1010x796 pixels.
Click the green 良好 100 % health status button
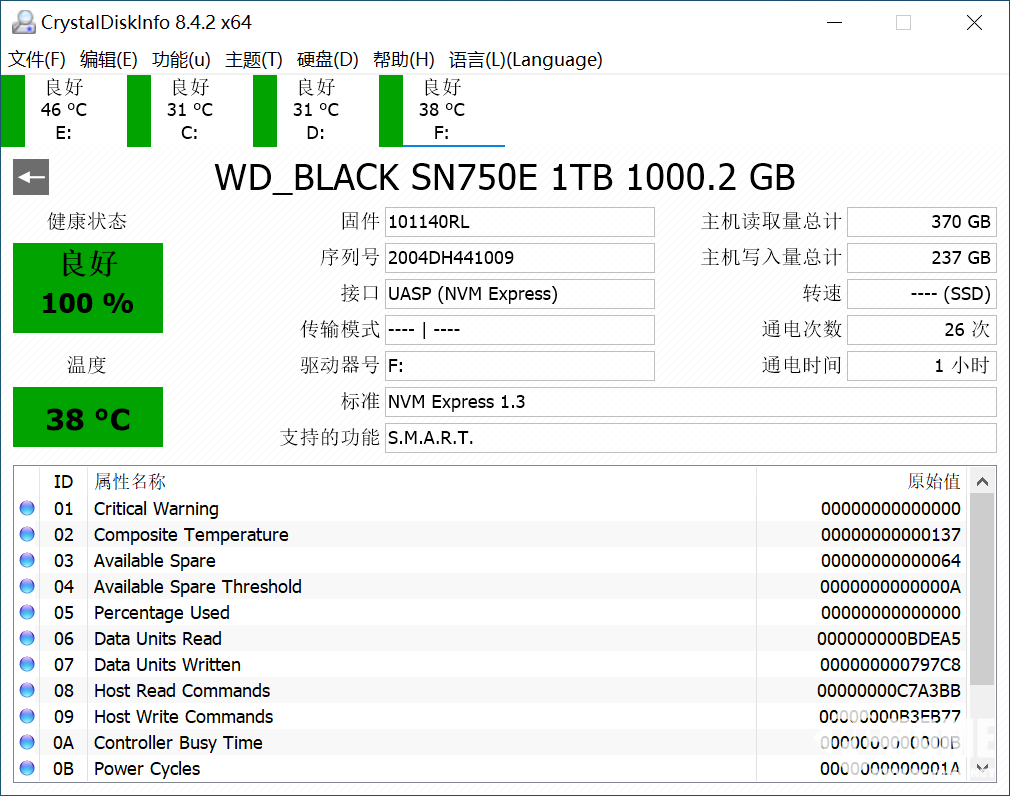tap(88, 288)
